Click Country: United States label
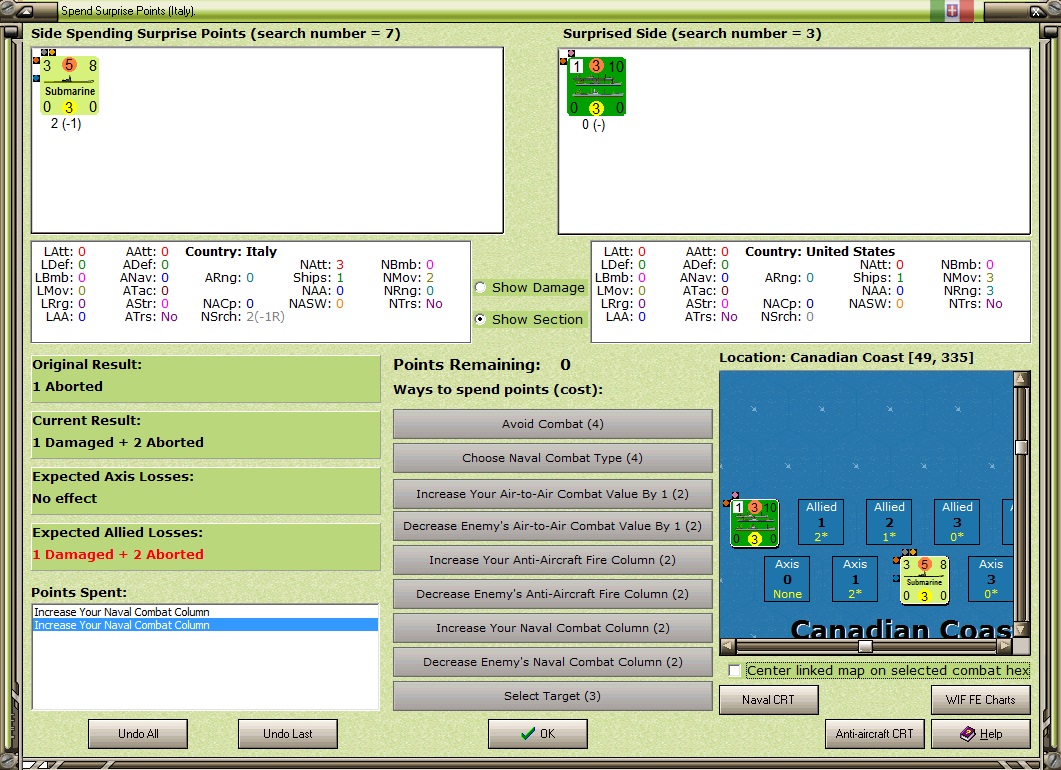 [819, 251]
